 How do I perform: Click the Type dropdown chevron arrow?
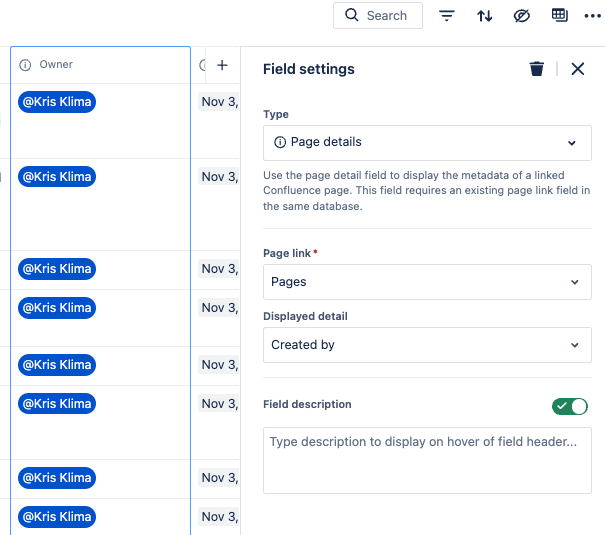pos(572,143)
